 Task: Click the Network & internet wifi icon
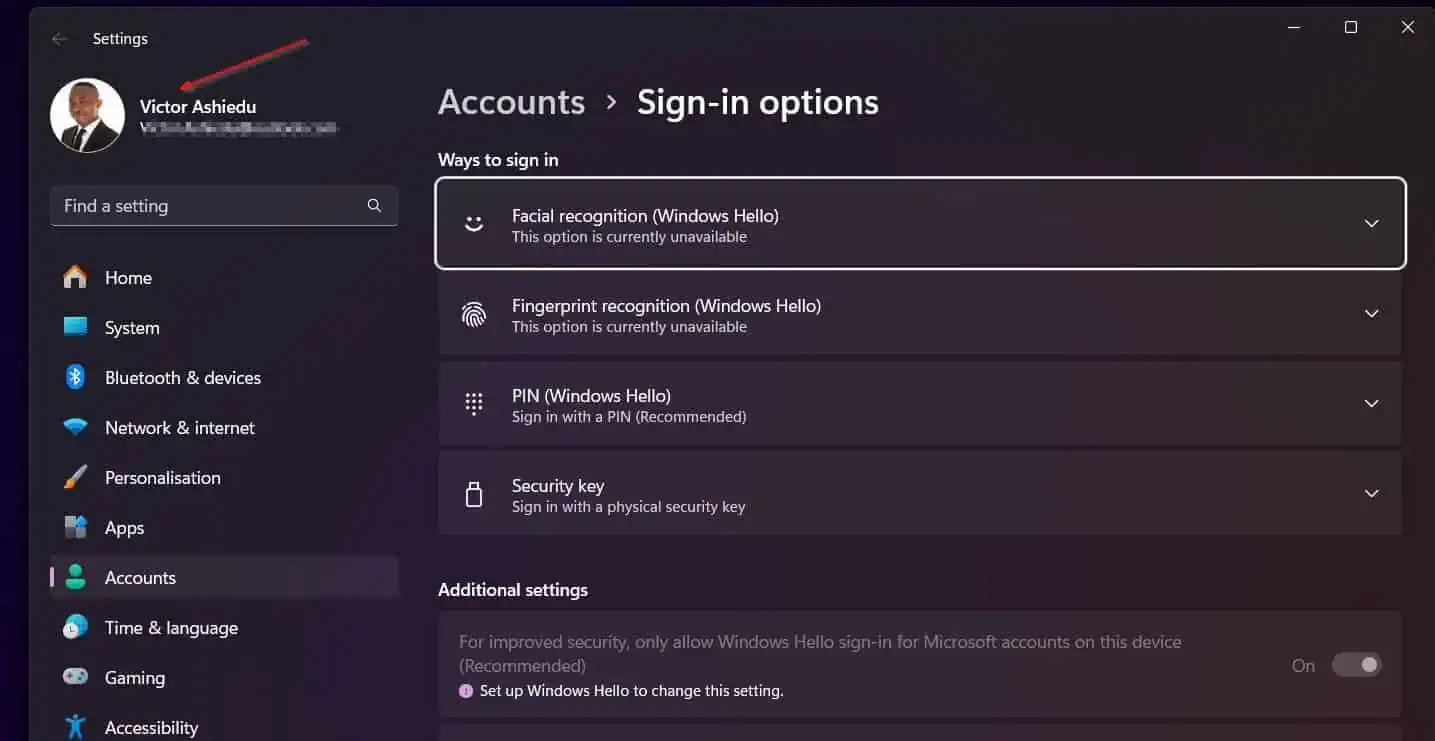pos(75,427)
